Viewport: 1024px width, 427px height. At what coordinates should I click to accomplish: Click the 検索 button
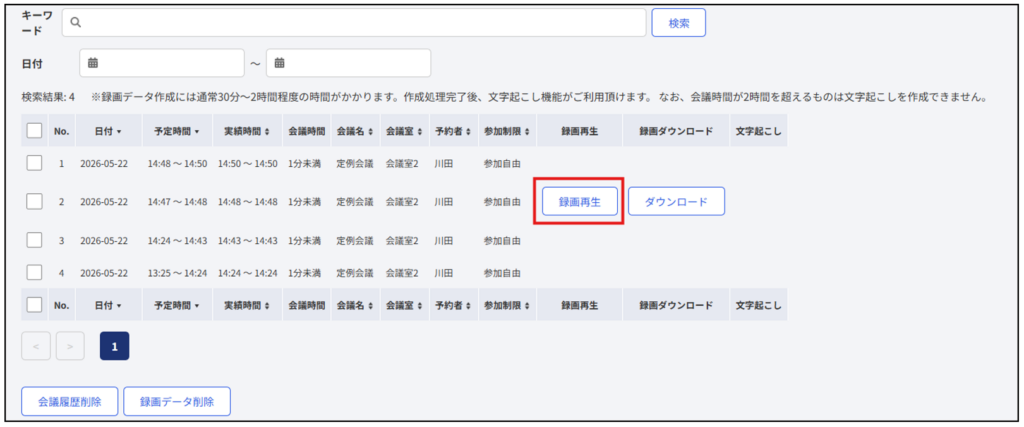click(x=679, y=23)
